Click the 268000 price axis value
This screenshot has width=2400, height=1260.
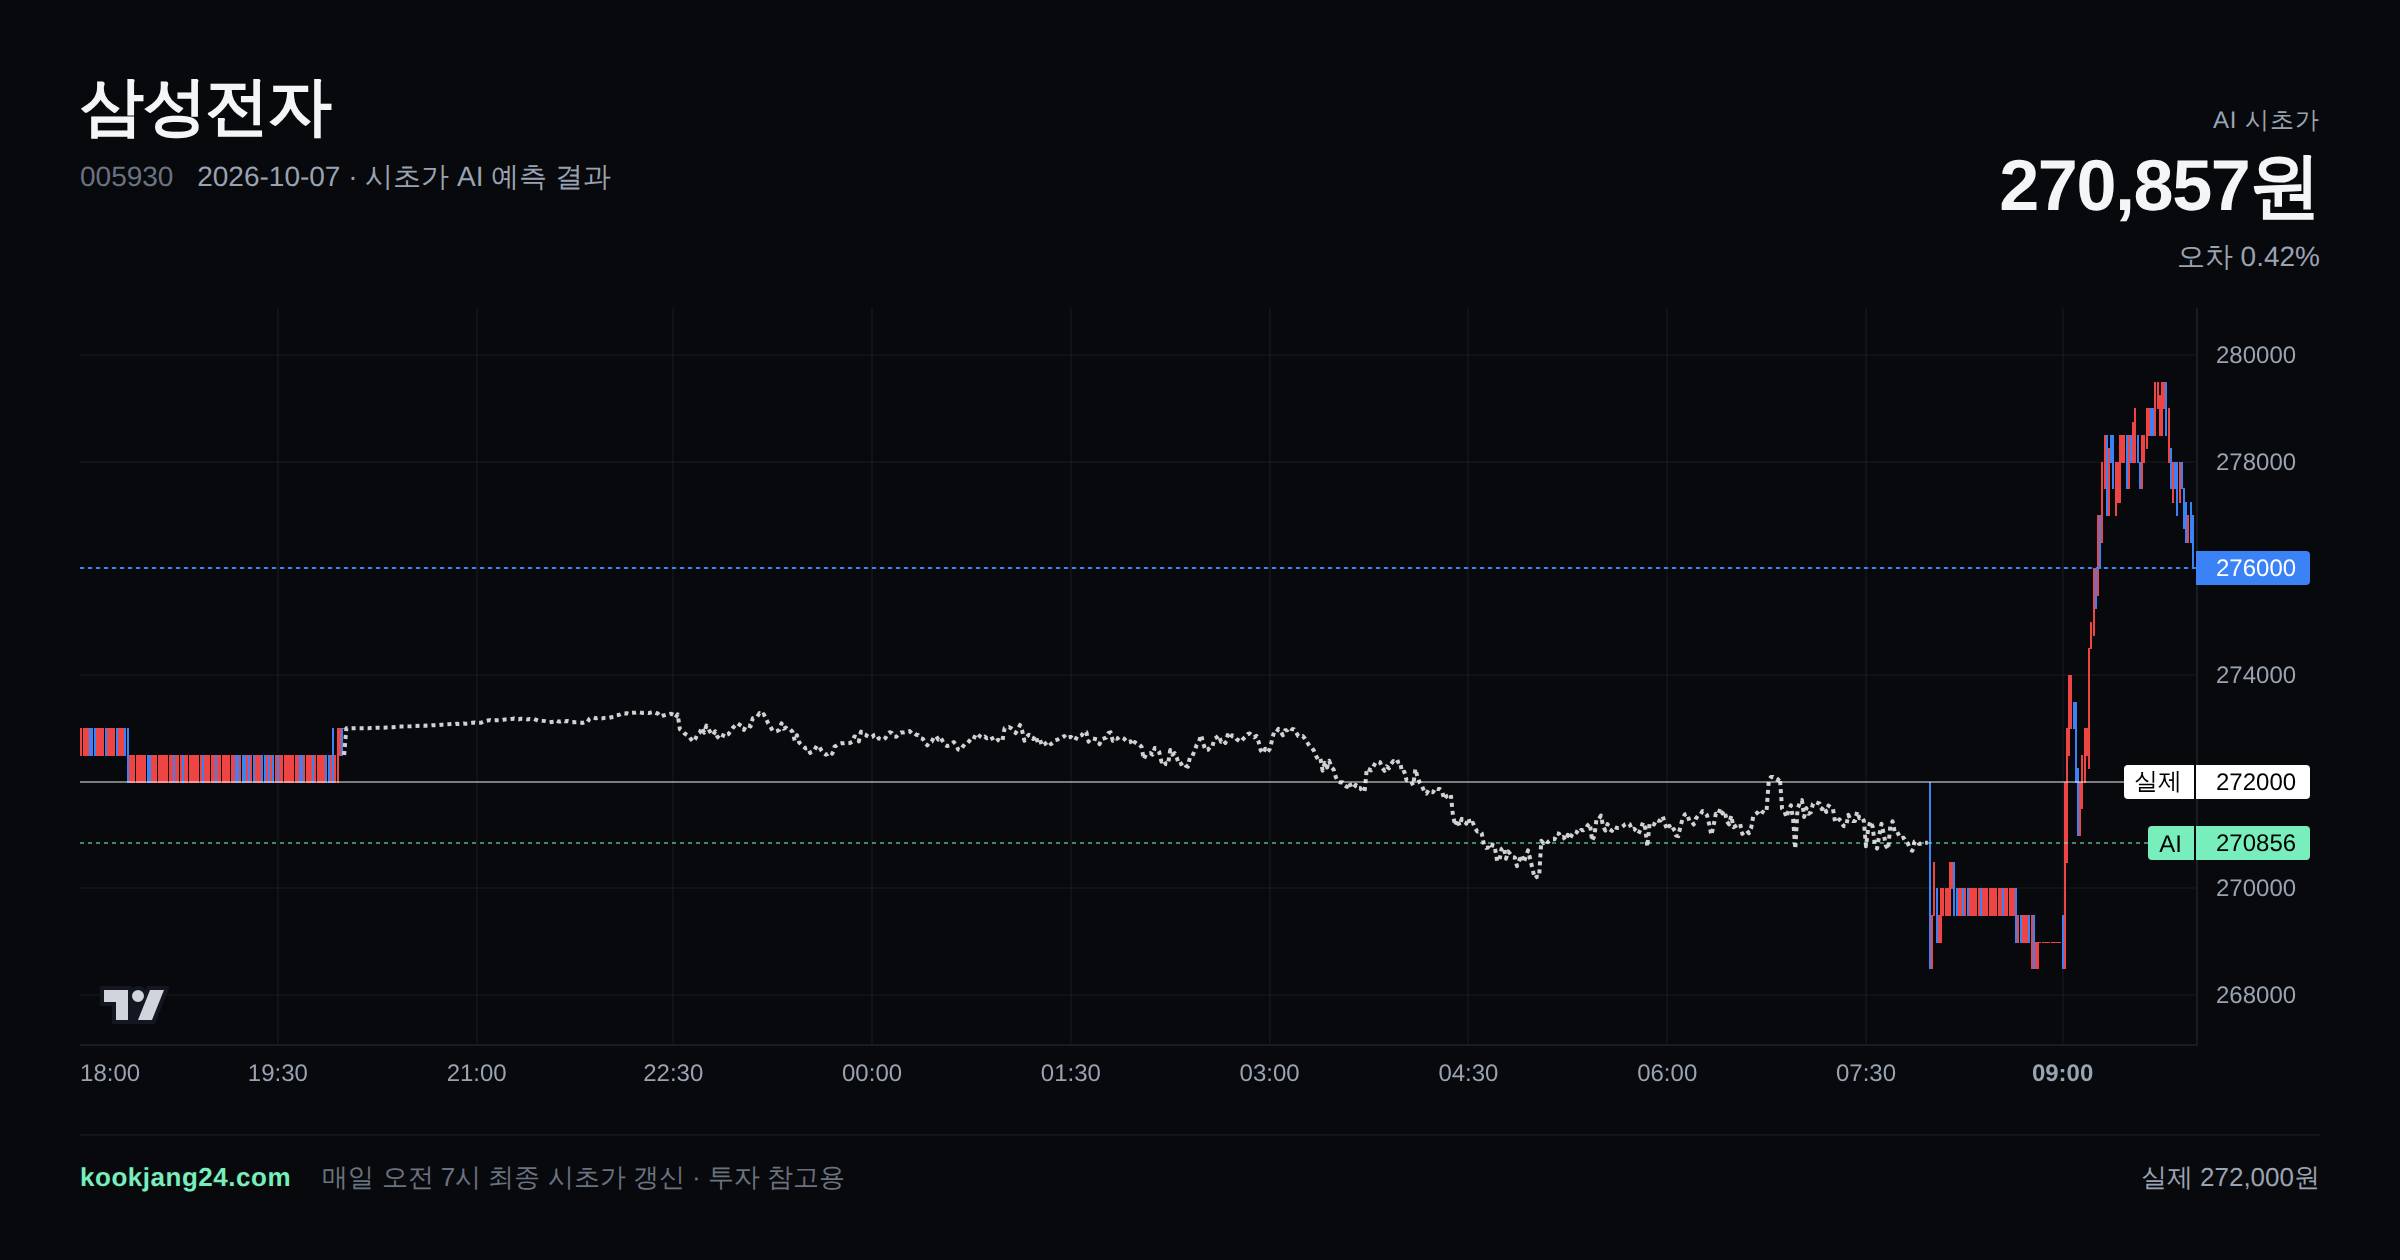(2255, 995)
